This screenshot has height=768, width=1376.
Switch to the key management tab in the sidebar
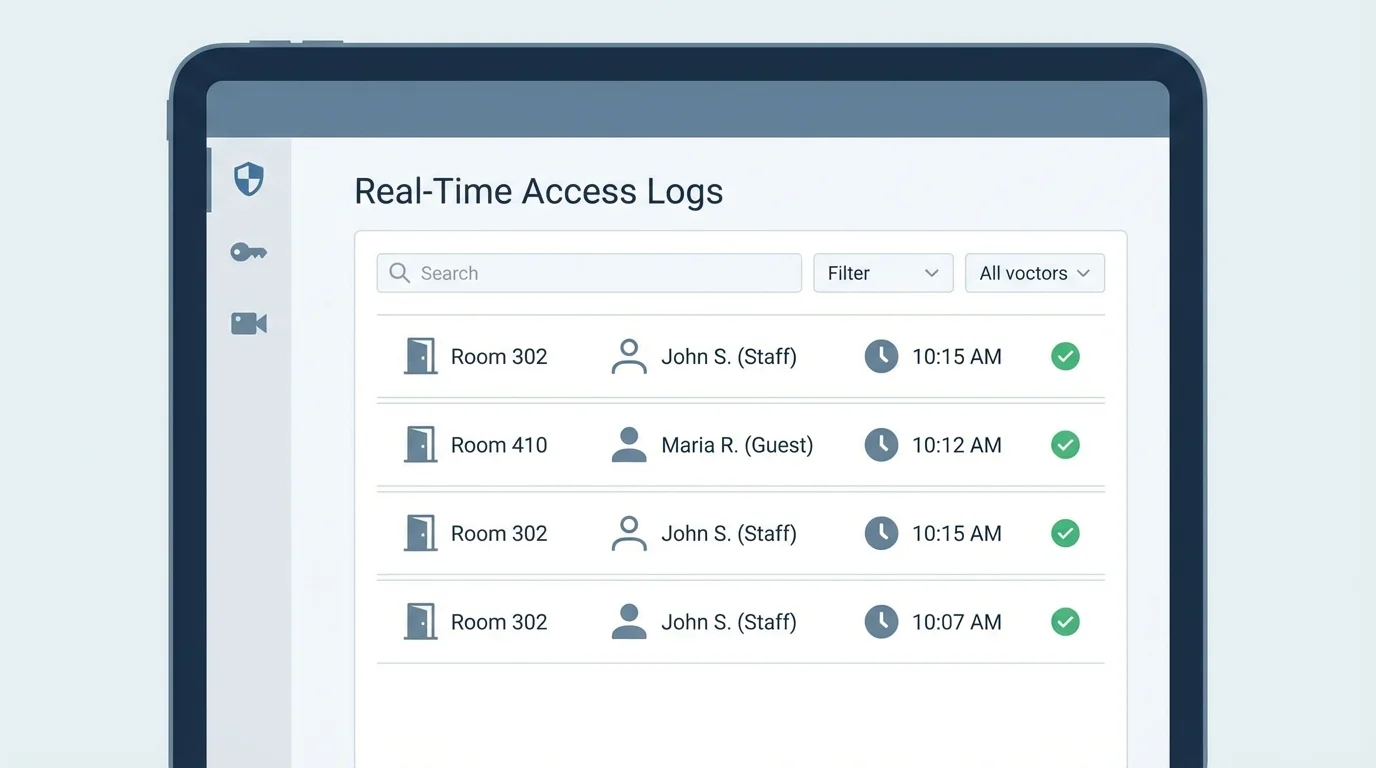(x=248, y=251)
